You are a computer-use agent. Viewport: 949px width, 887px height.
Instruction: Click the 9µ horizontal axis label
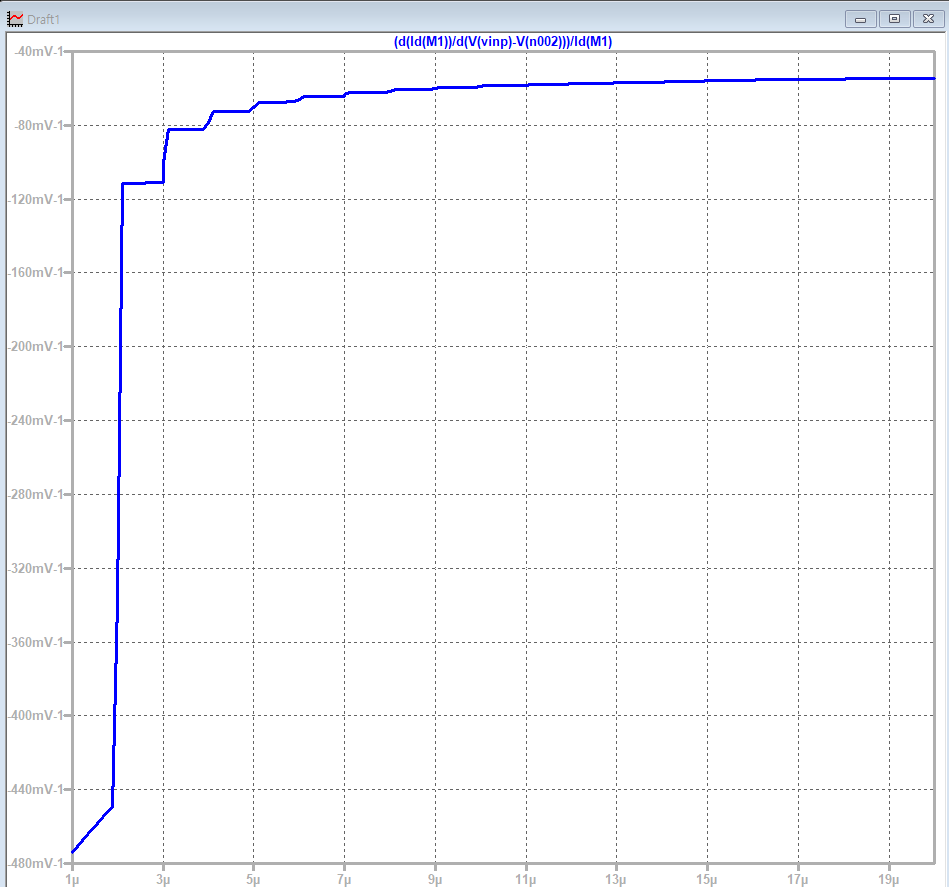pyautogui.click(x=435, y=880)
